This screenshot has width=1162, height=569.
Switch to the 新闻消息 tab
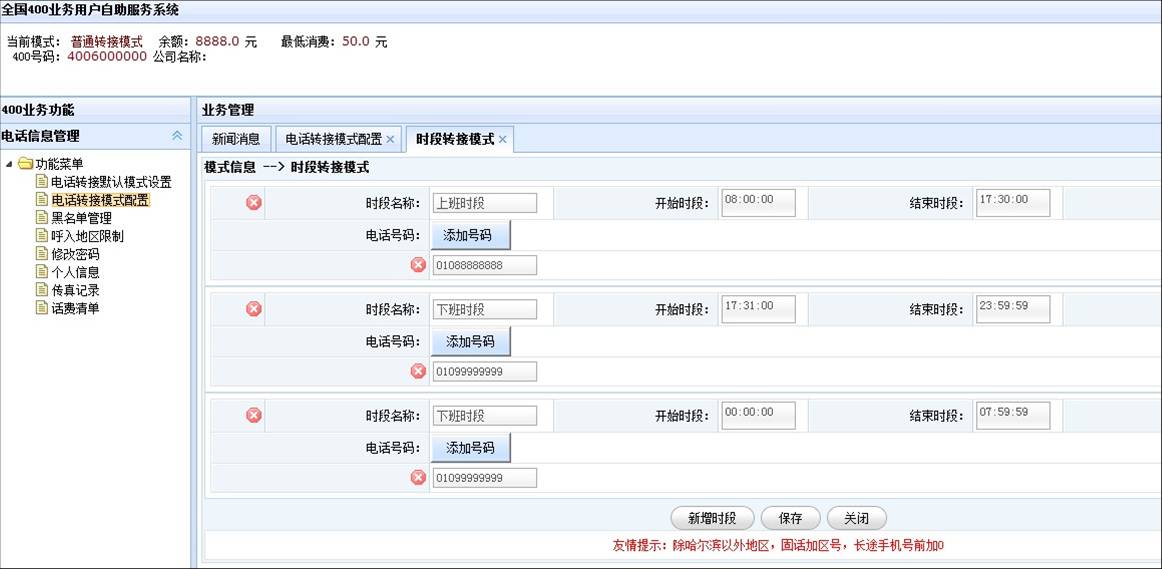236,139
